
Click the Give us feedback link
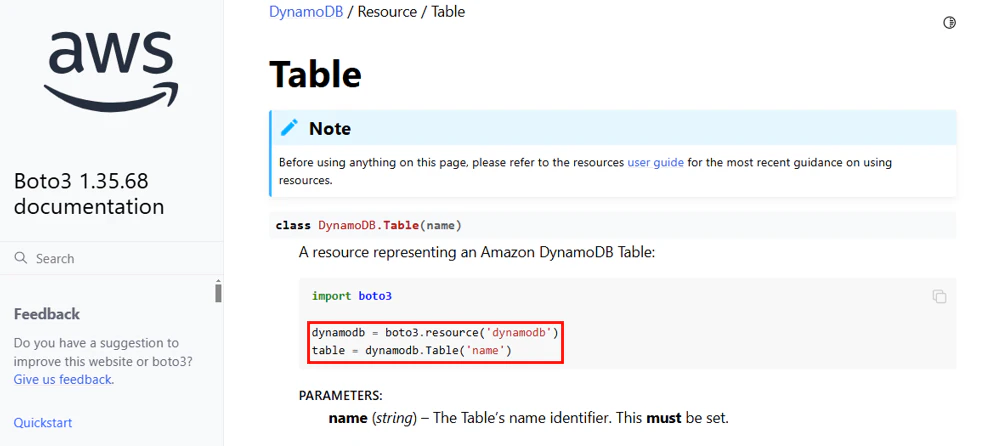[x=63, y=380]
